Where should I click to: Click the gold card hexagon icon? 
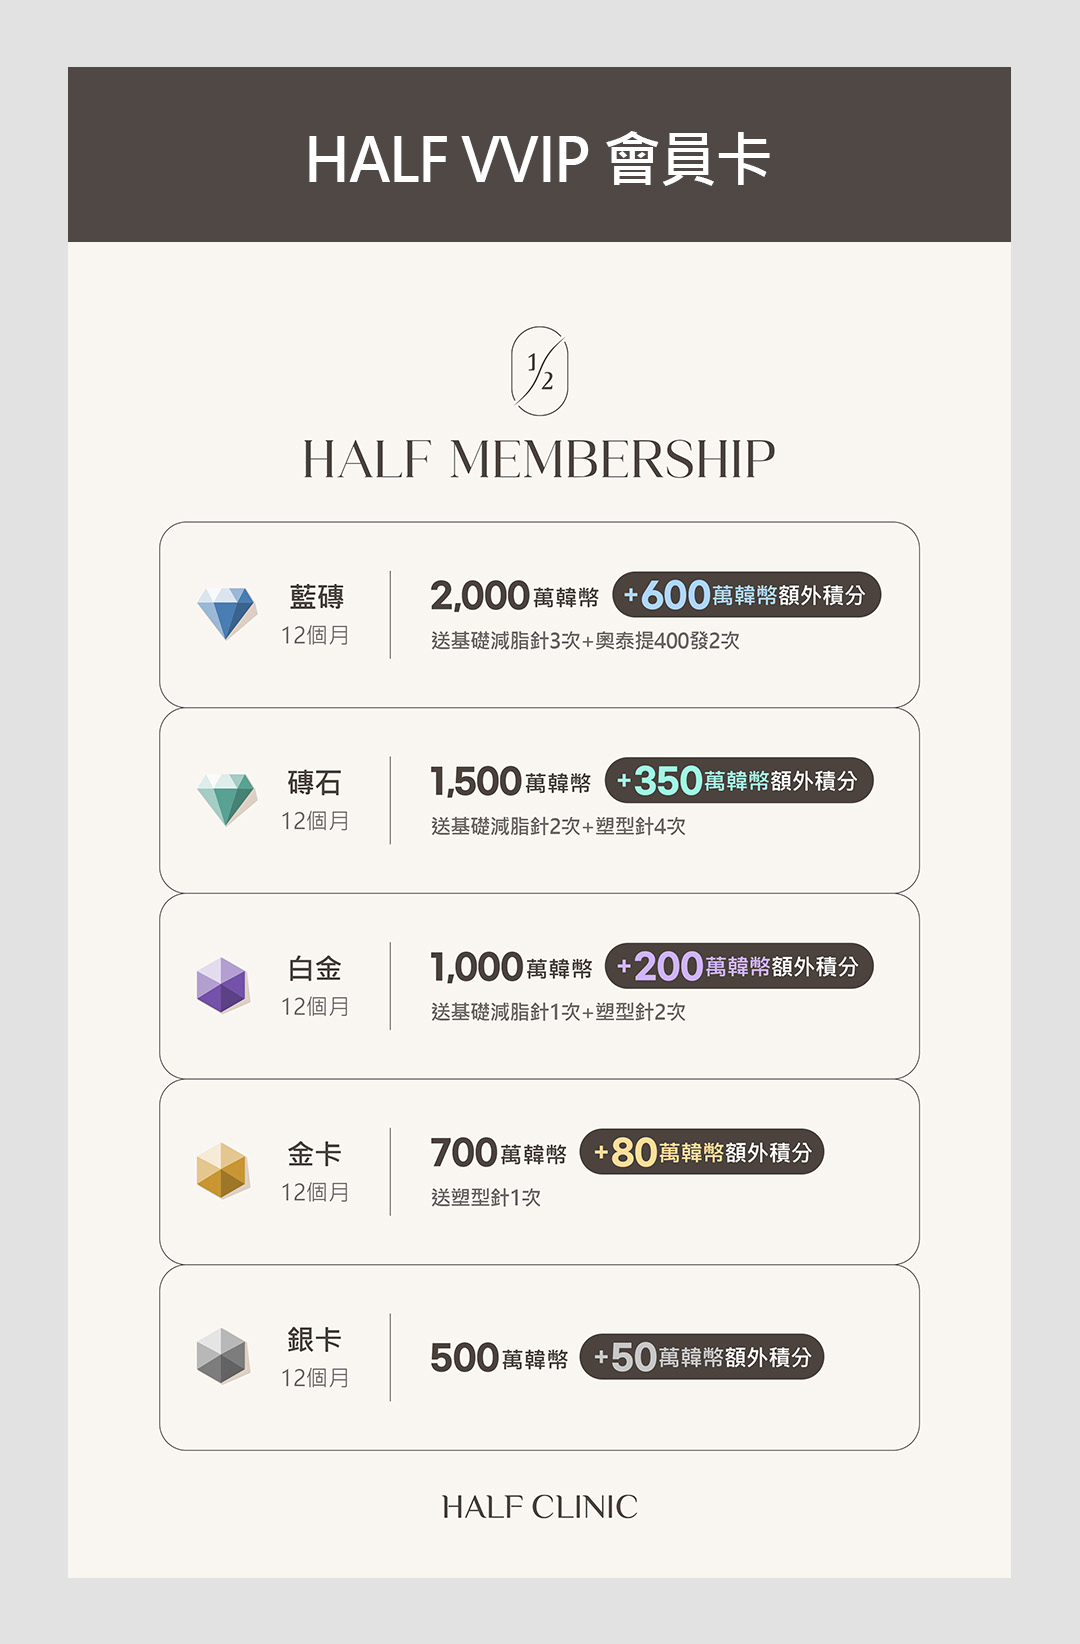pos(222,1170)
